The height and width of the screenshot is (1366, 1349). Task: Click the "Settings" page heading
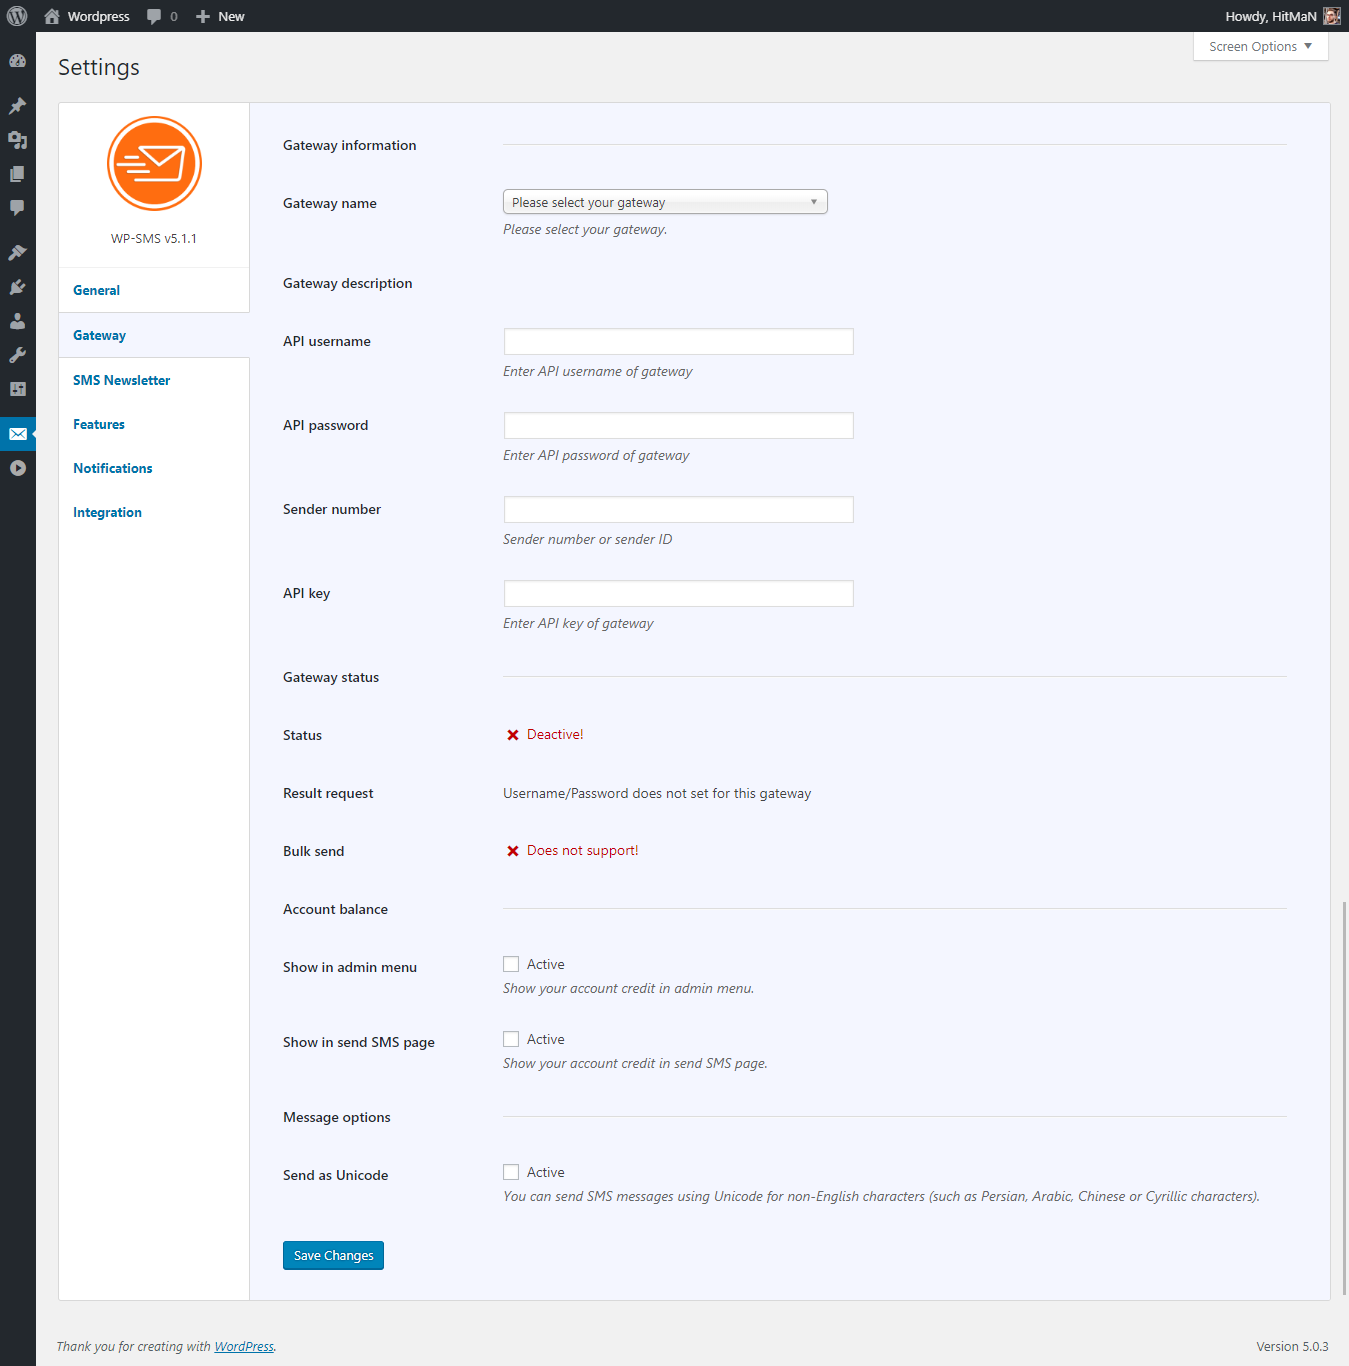(x=99, y=67)
